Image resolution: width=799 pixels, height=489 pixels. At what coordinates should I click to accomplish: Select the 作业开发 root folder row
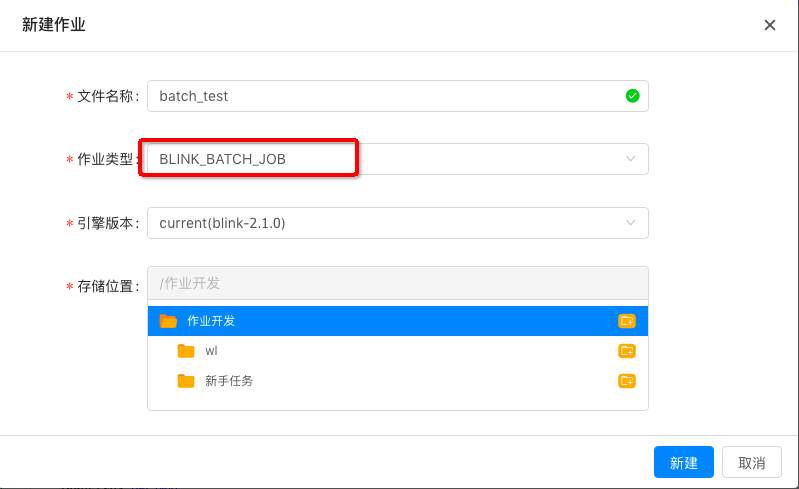(397, 321)
